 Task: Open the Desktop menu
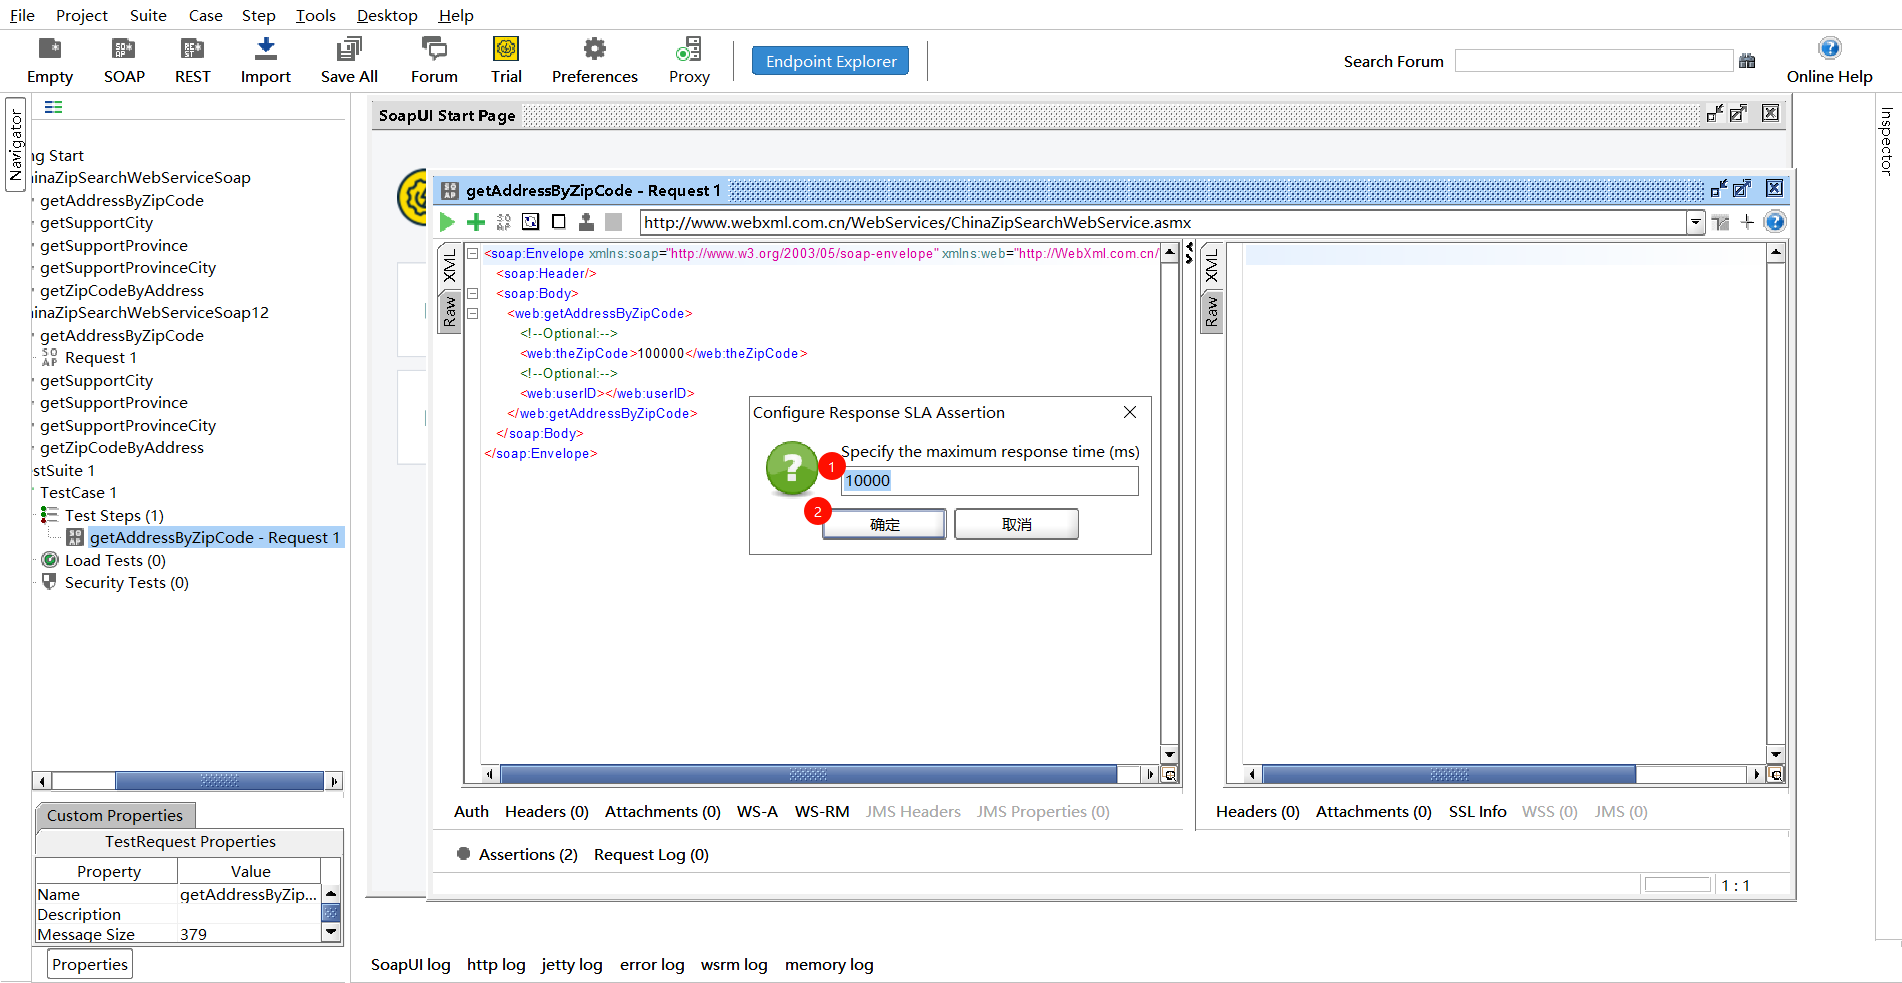click(x=387, y=15)
